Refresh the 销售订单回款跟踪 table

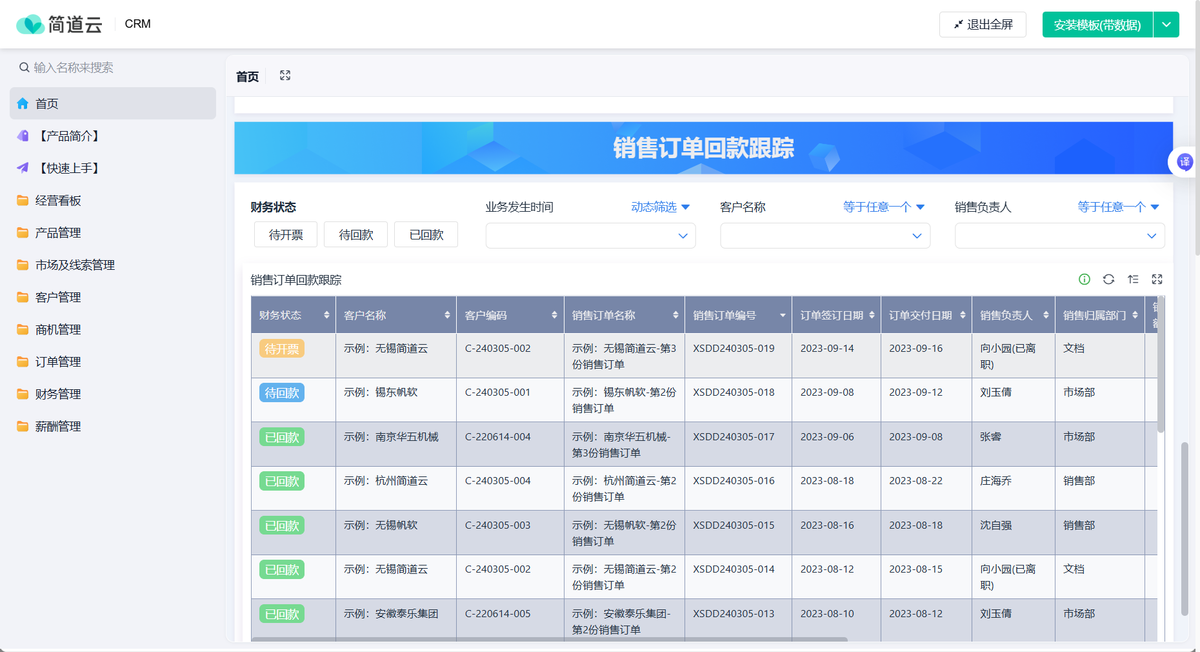[1108, 280]
